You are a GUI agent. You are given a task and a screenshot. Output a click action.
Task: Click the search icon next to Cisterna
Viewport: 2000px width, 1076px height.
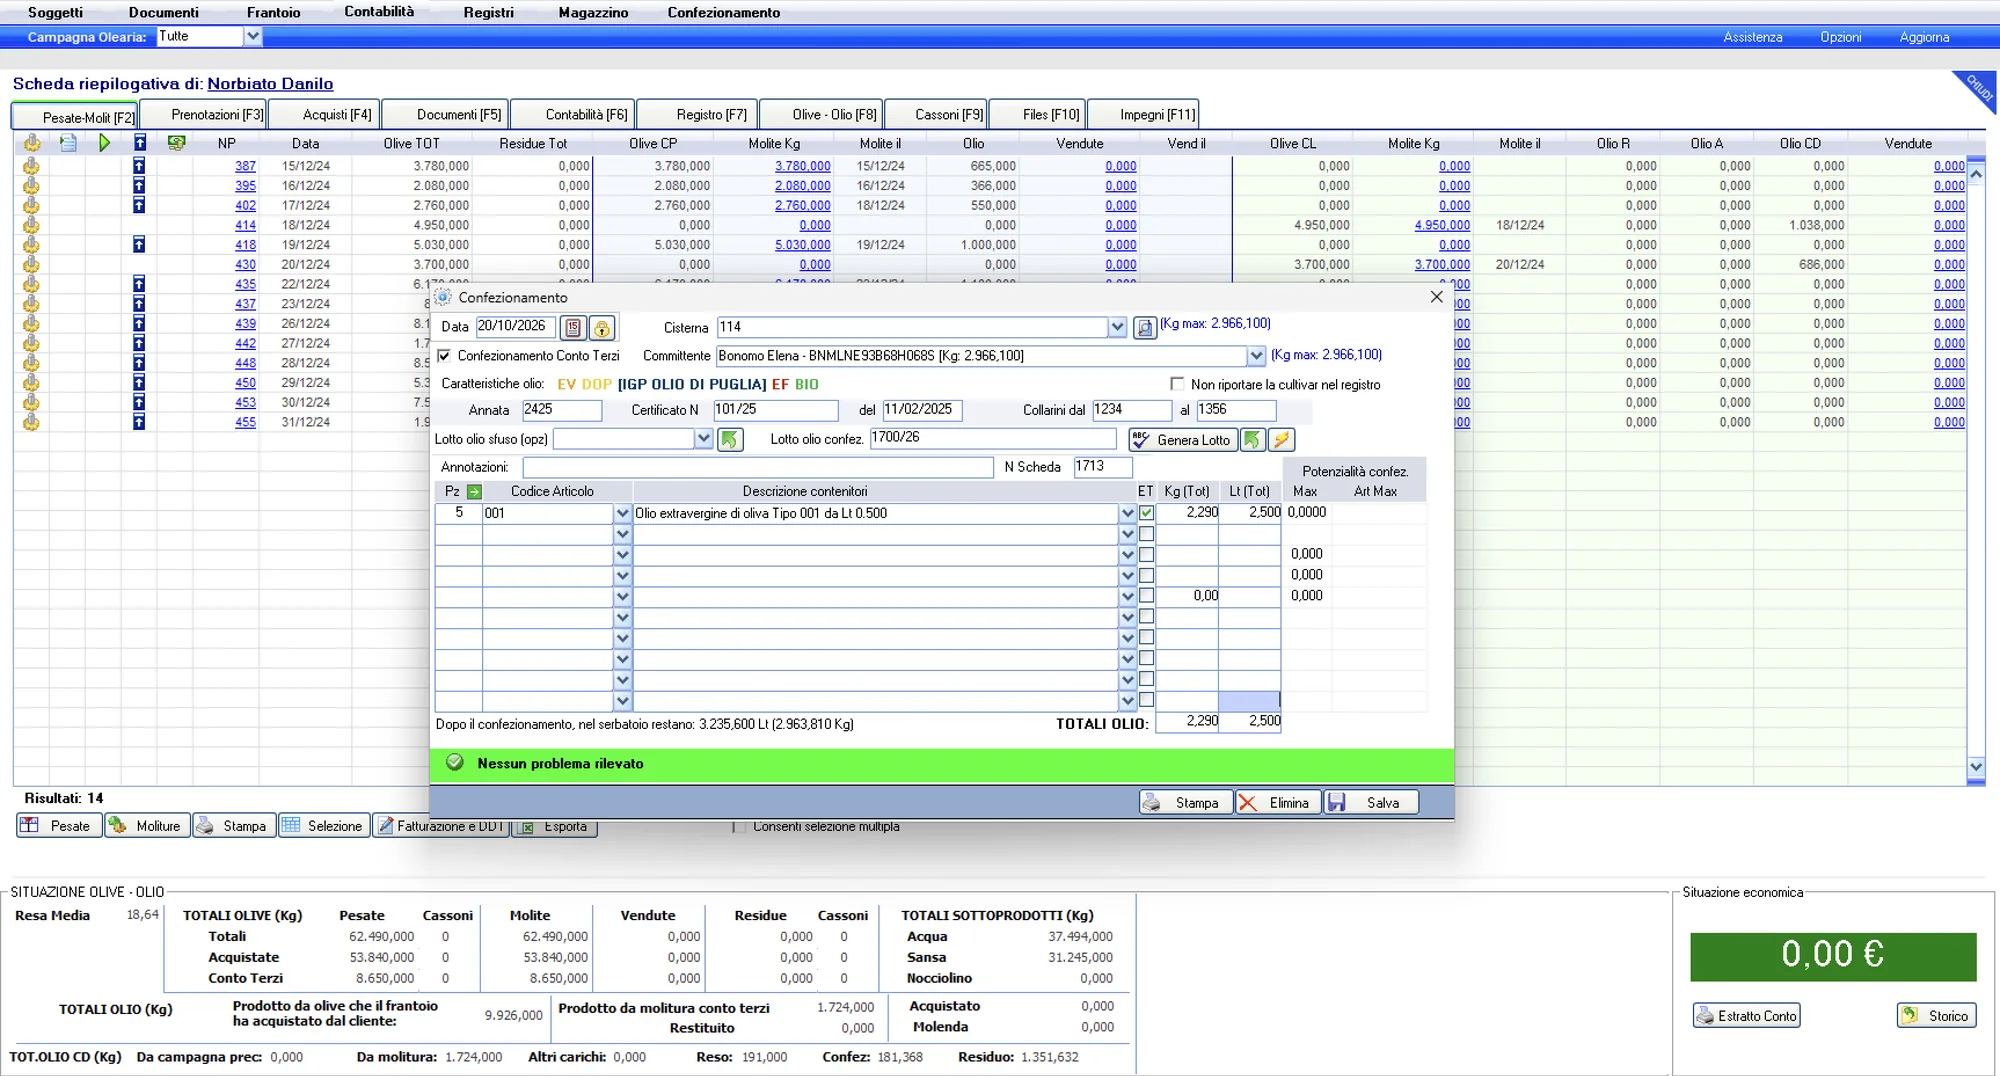1144,327
